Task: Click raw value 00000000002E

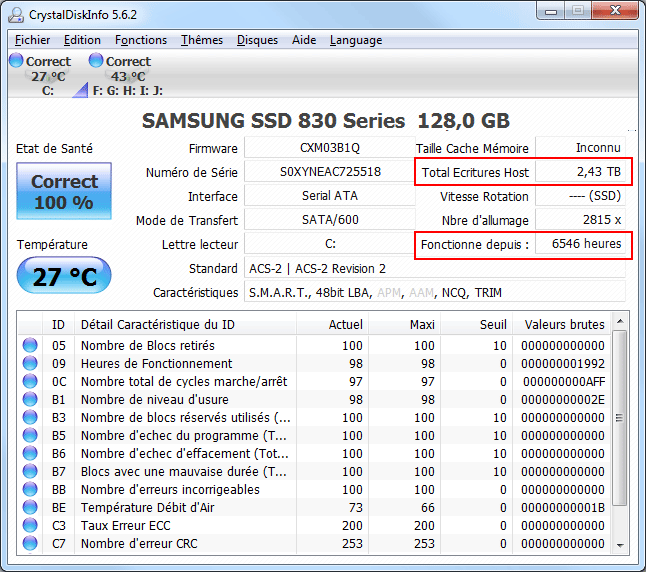Action: click(x=563, y=399)
